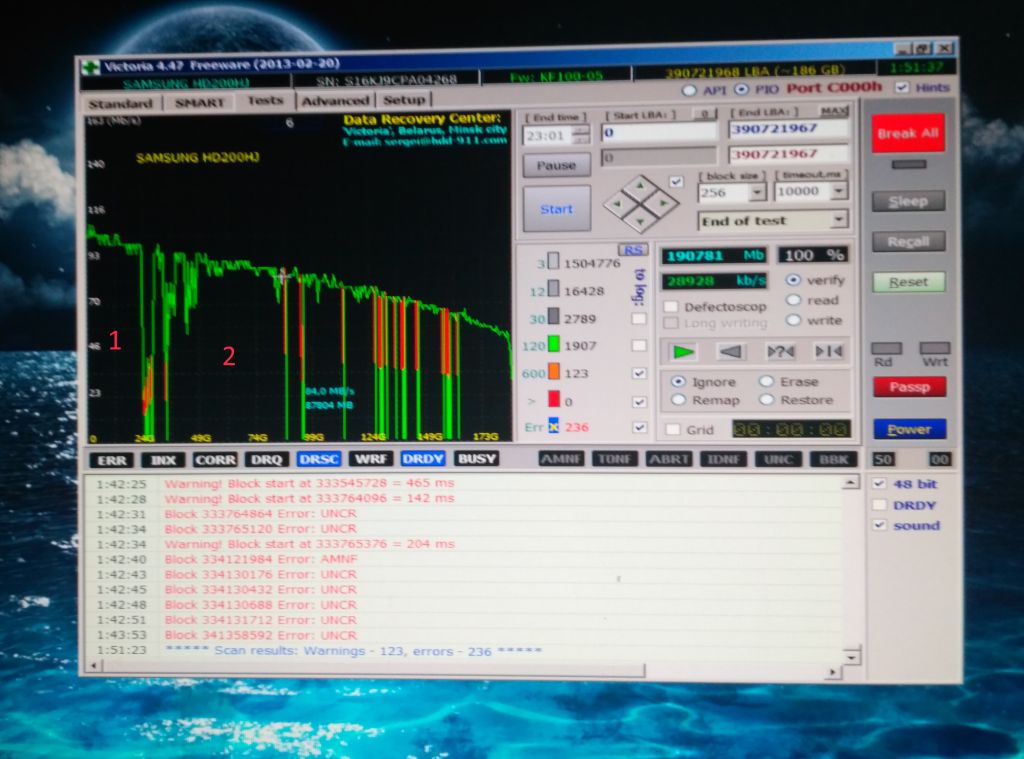1024x759 pixels.
Task: Choose the Remap option
Action: pos(679,400)
